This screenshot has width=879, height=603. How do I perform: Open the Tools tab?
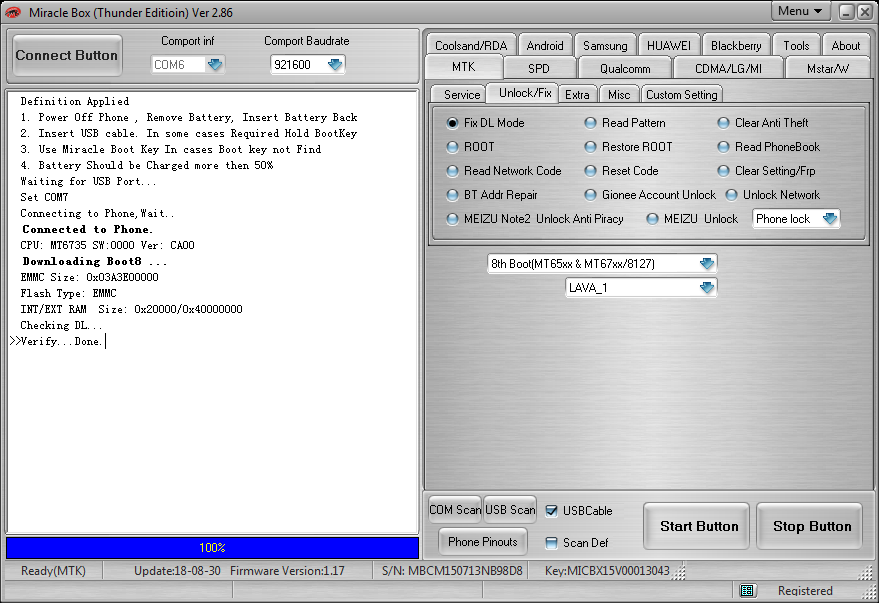796,45
